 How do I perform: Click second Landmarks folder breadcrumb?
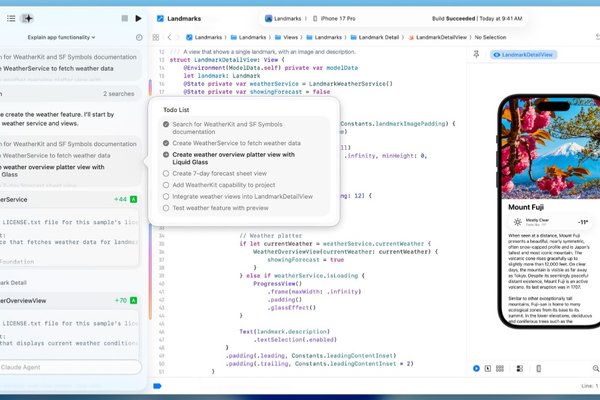coord(324,37)
